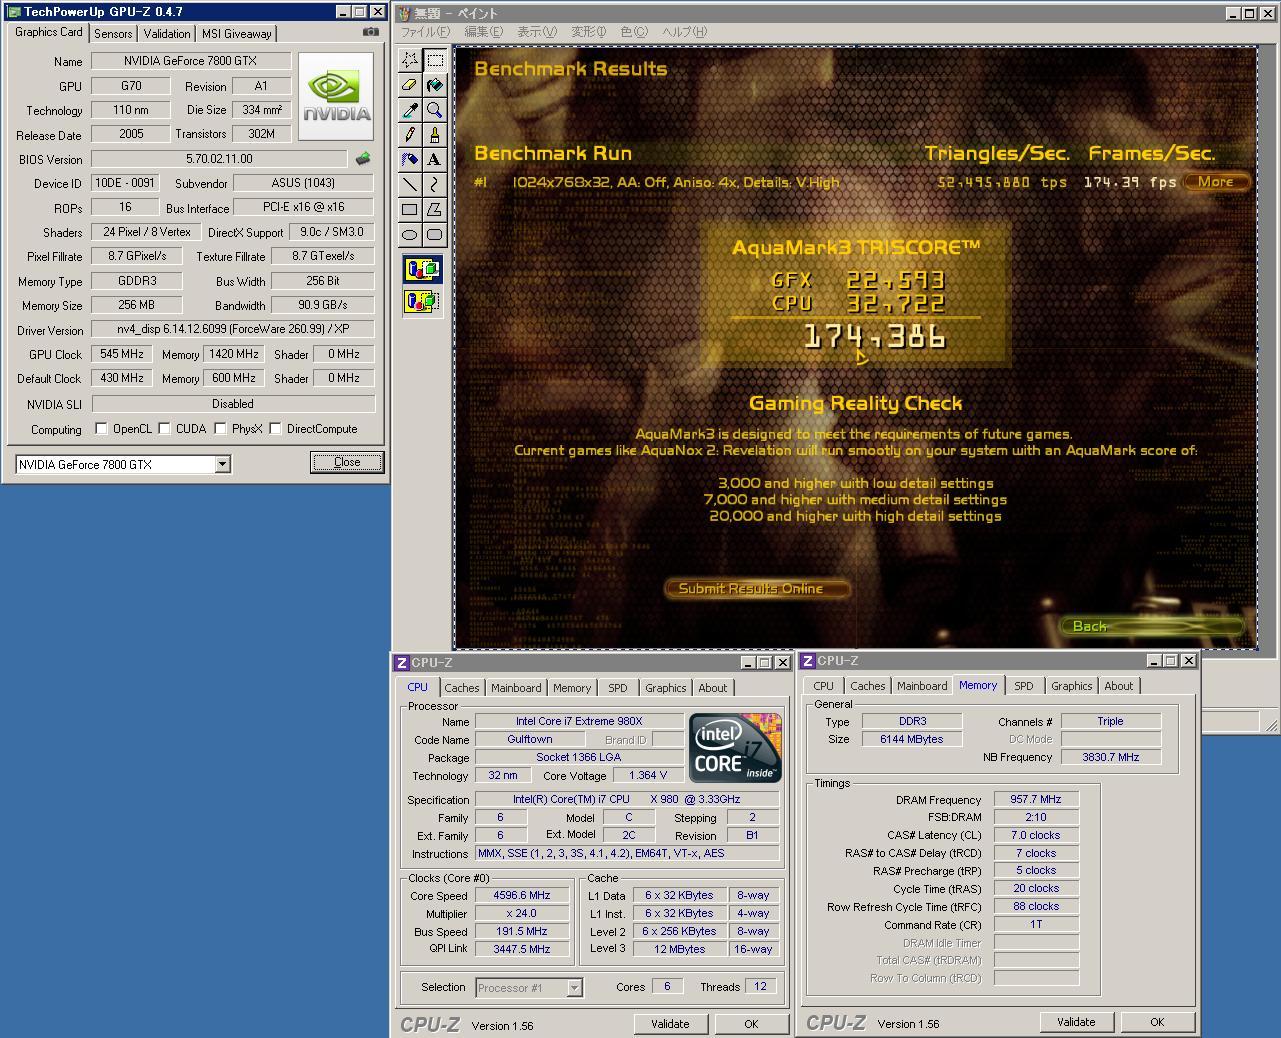Click the DRAM Frequency 957.7 MHz value
This screenshot has width=1281, height=1038.
click(1036, 799)
